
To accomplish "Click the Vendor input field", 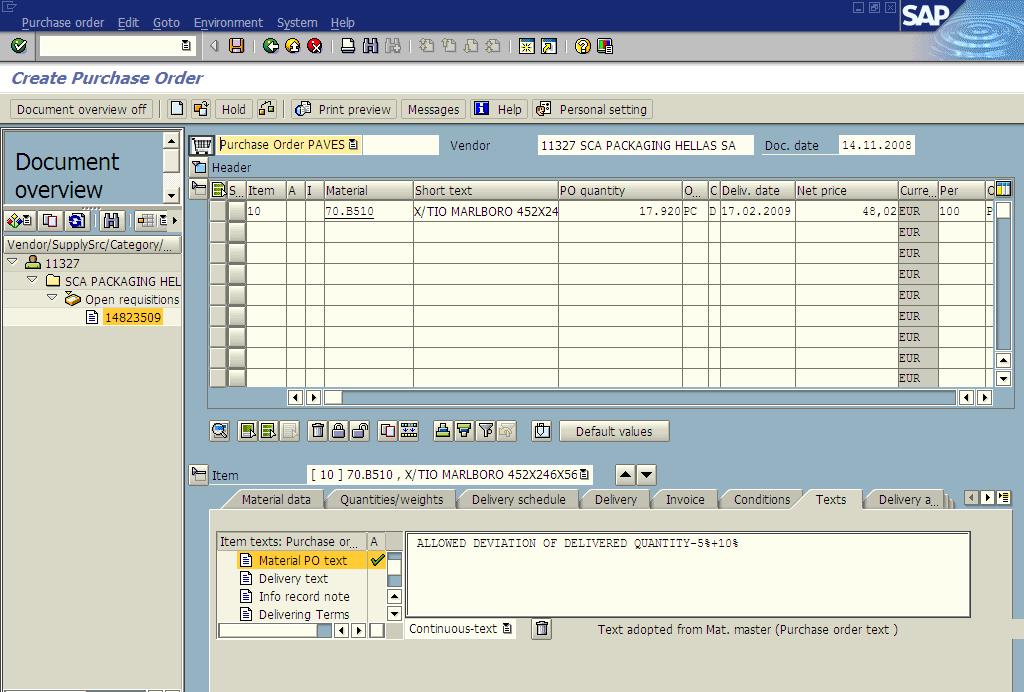I will click(x=645, y=145).
